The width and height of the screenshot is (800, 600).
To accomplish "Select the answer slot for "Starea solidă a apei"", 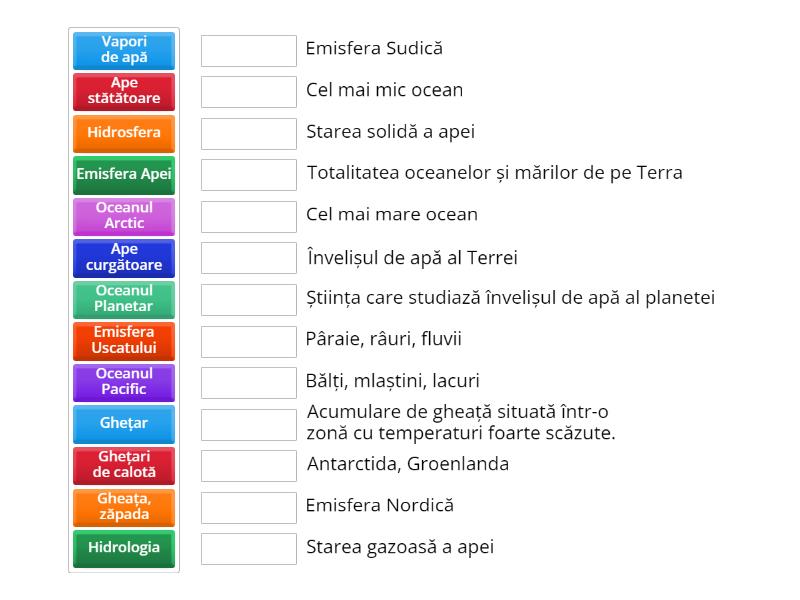I will click(248, 132).
